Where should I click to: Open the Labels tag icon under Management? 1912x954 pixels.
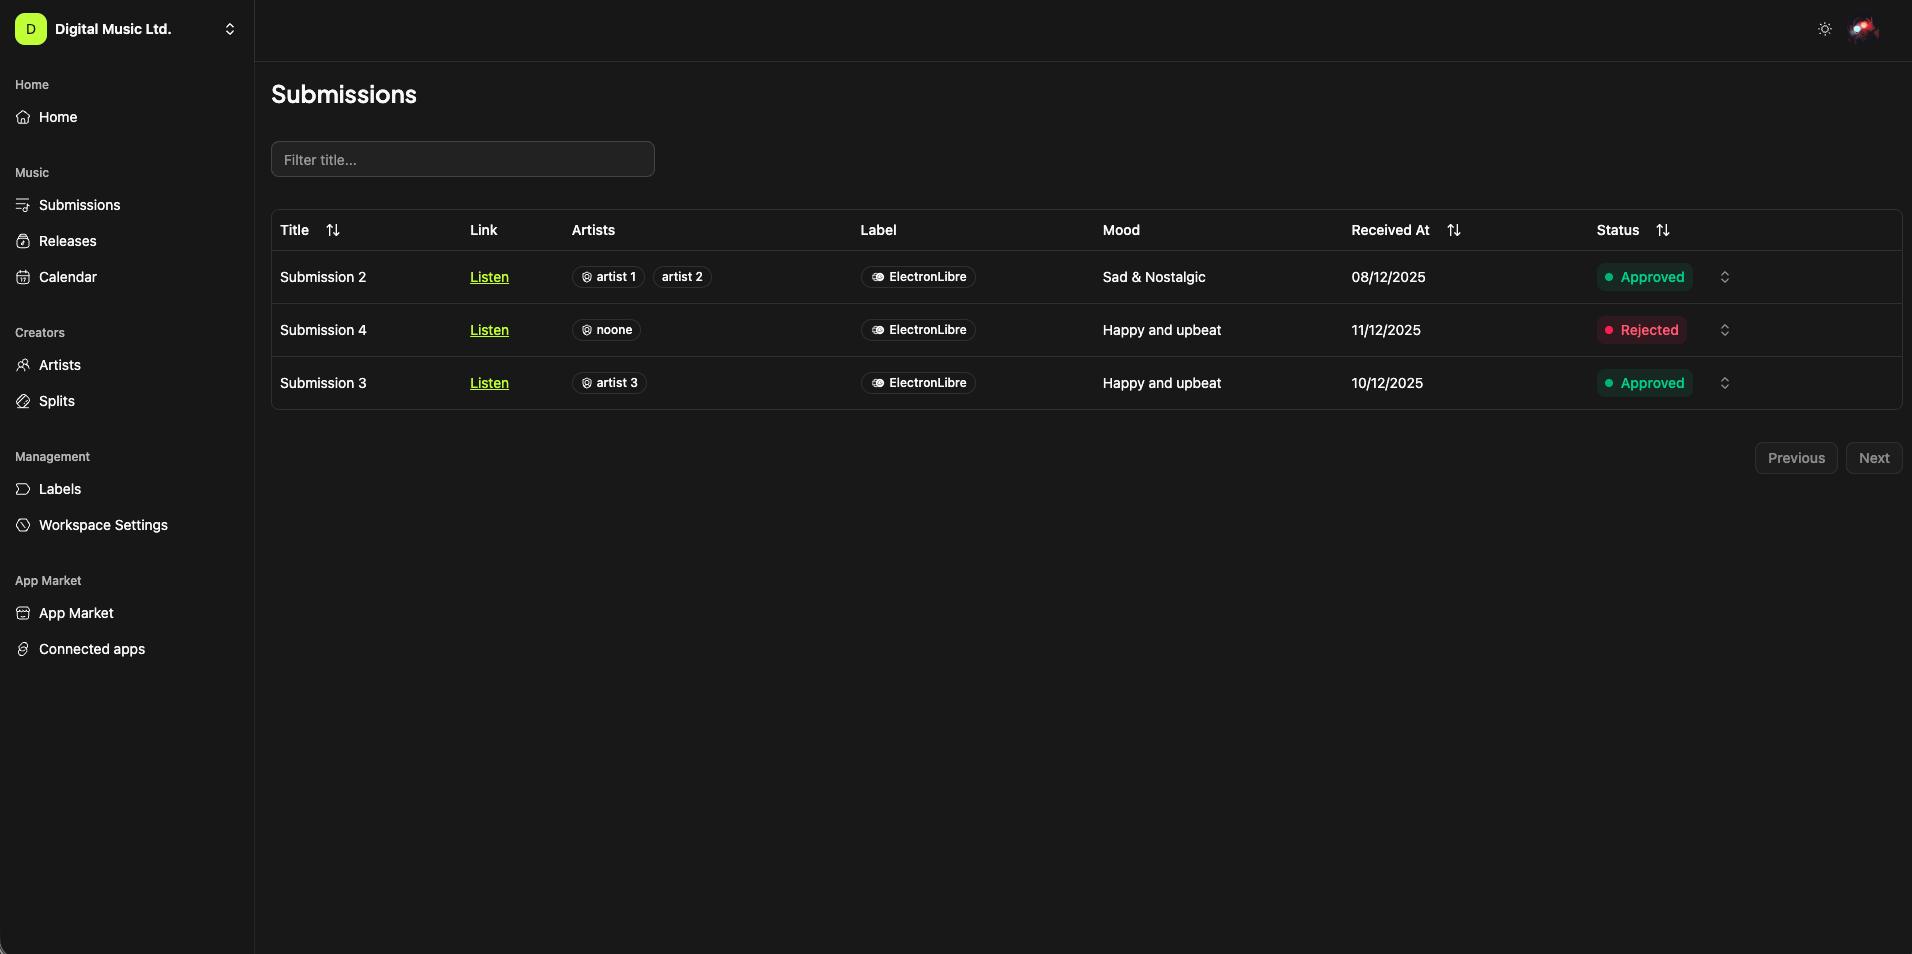[22, 489]
